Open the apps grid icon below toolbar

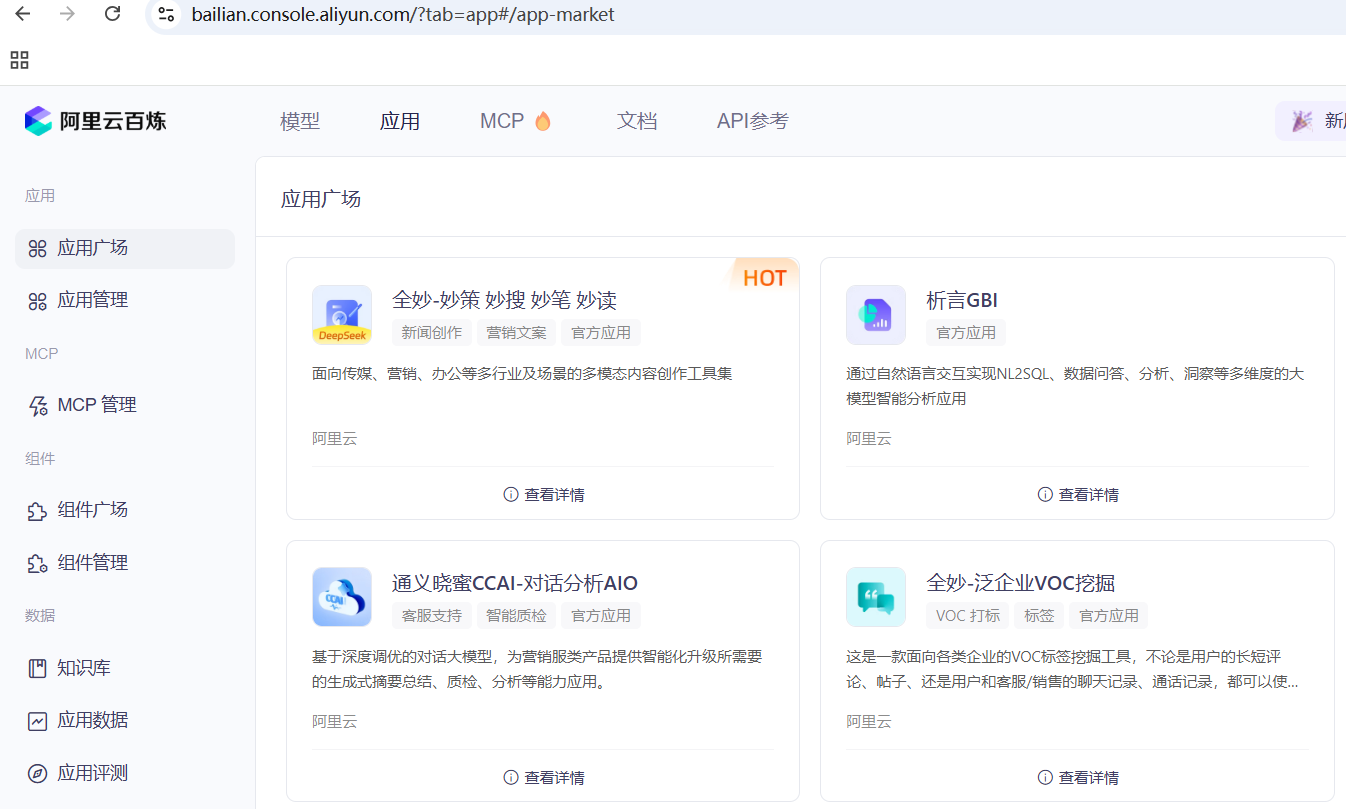click(19, 60)
